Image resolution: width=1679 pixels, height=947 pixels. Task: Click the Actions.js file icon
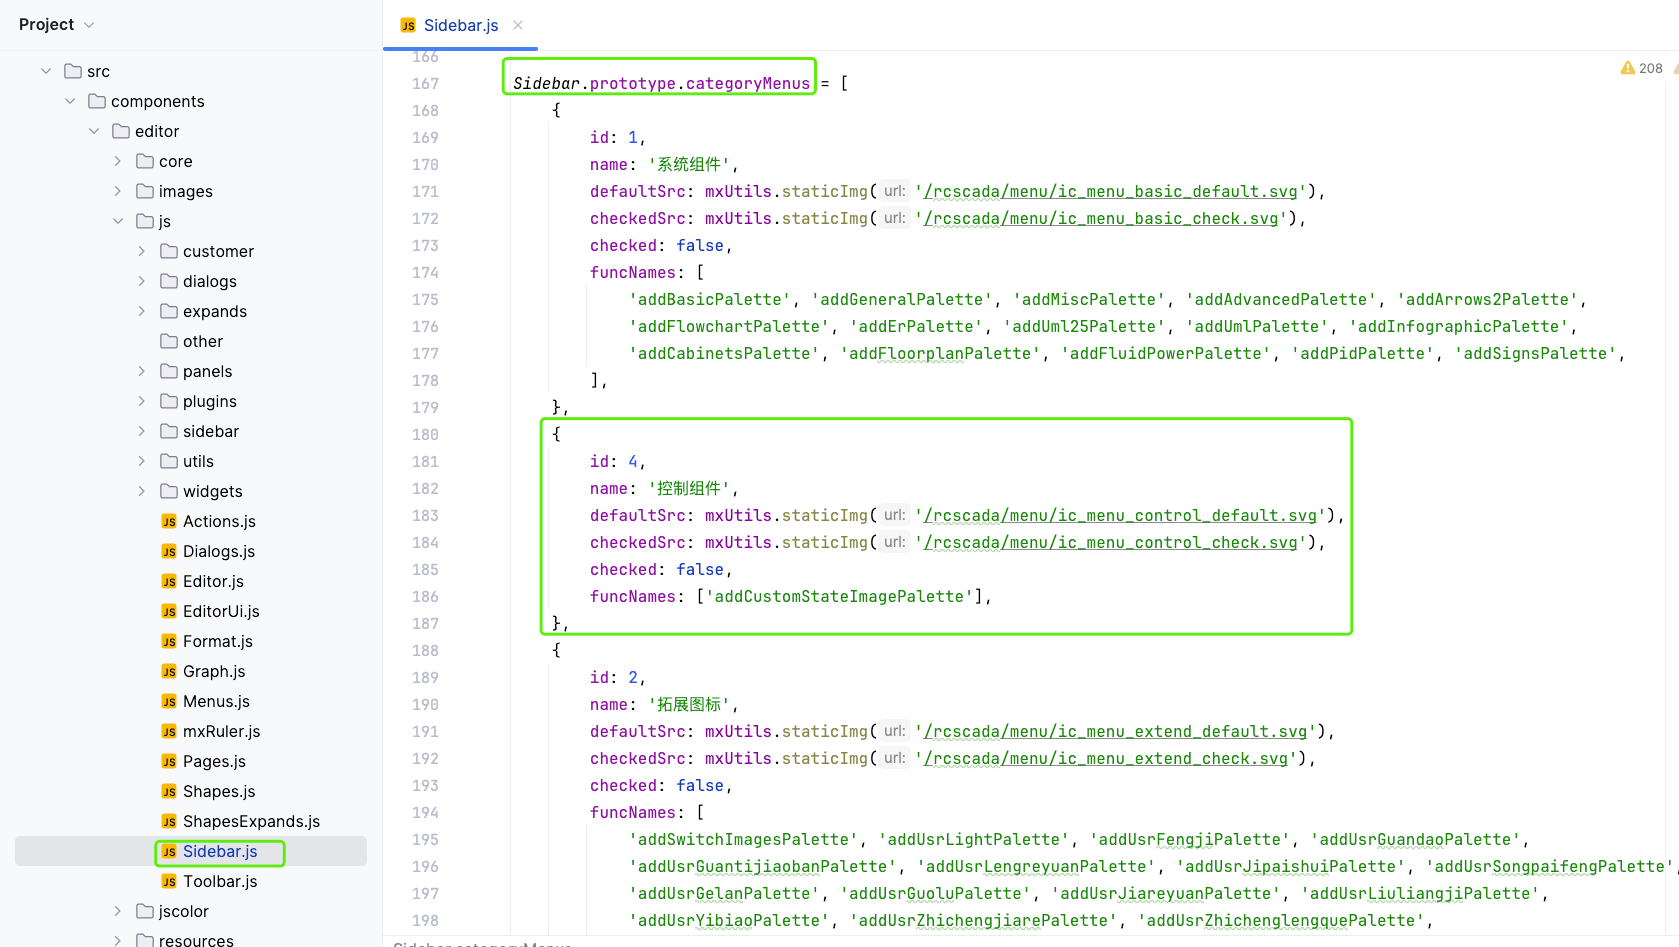169,521
